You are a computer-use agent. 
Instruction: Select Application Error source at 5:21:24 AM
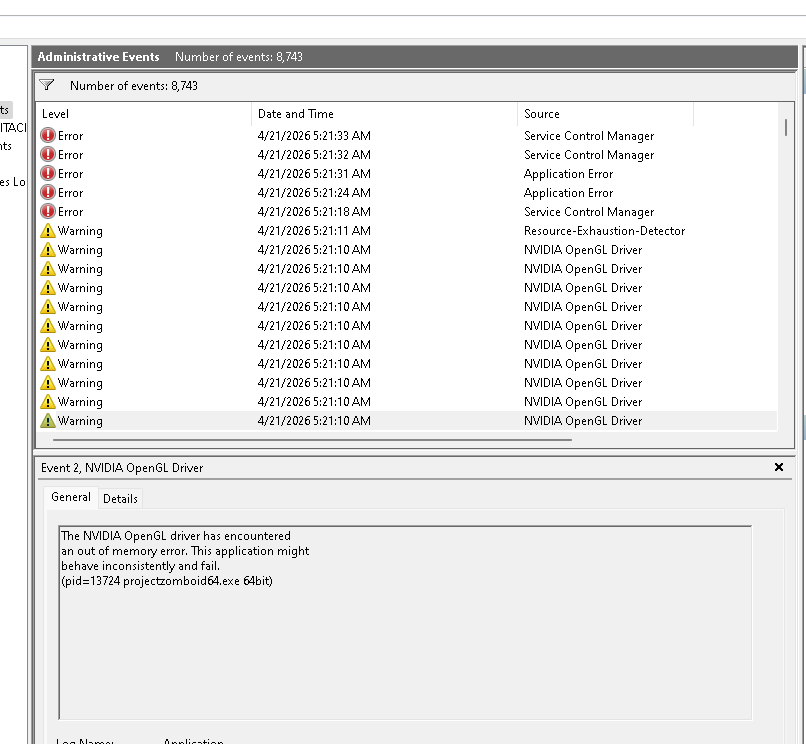(568, 193)
